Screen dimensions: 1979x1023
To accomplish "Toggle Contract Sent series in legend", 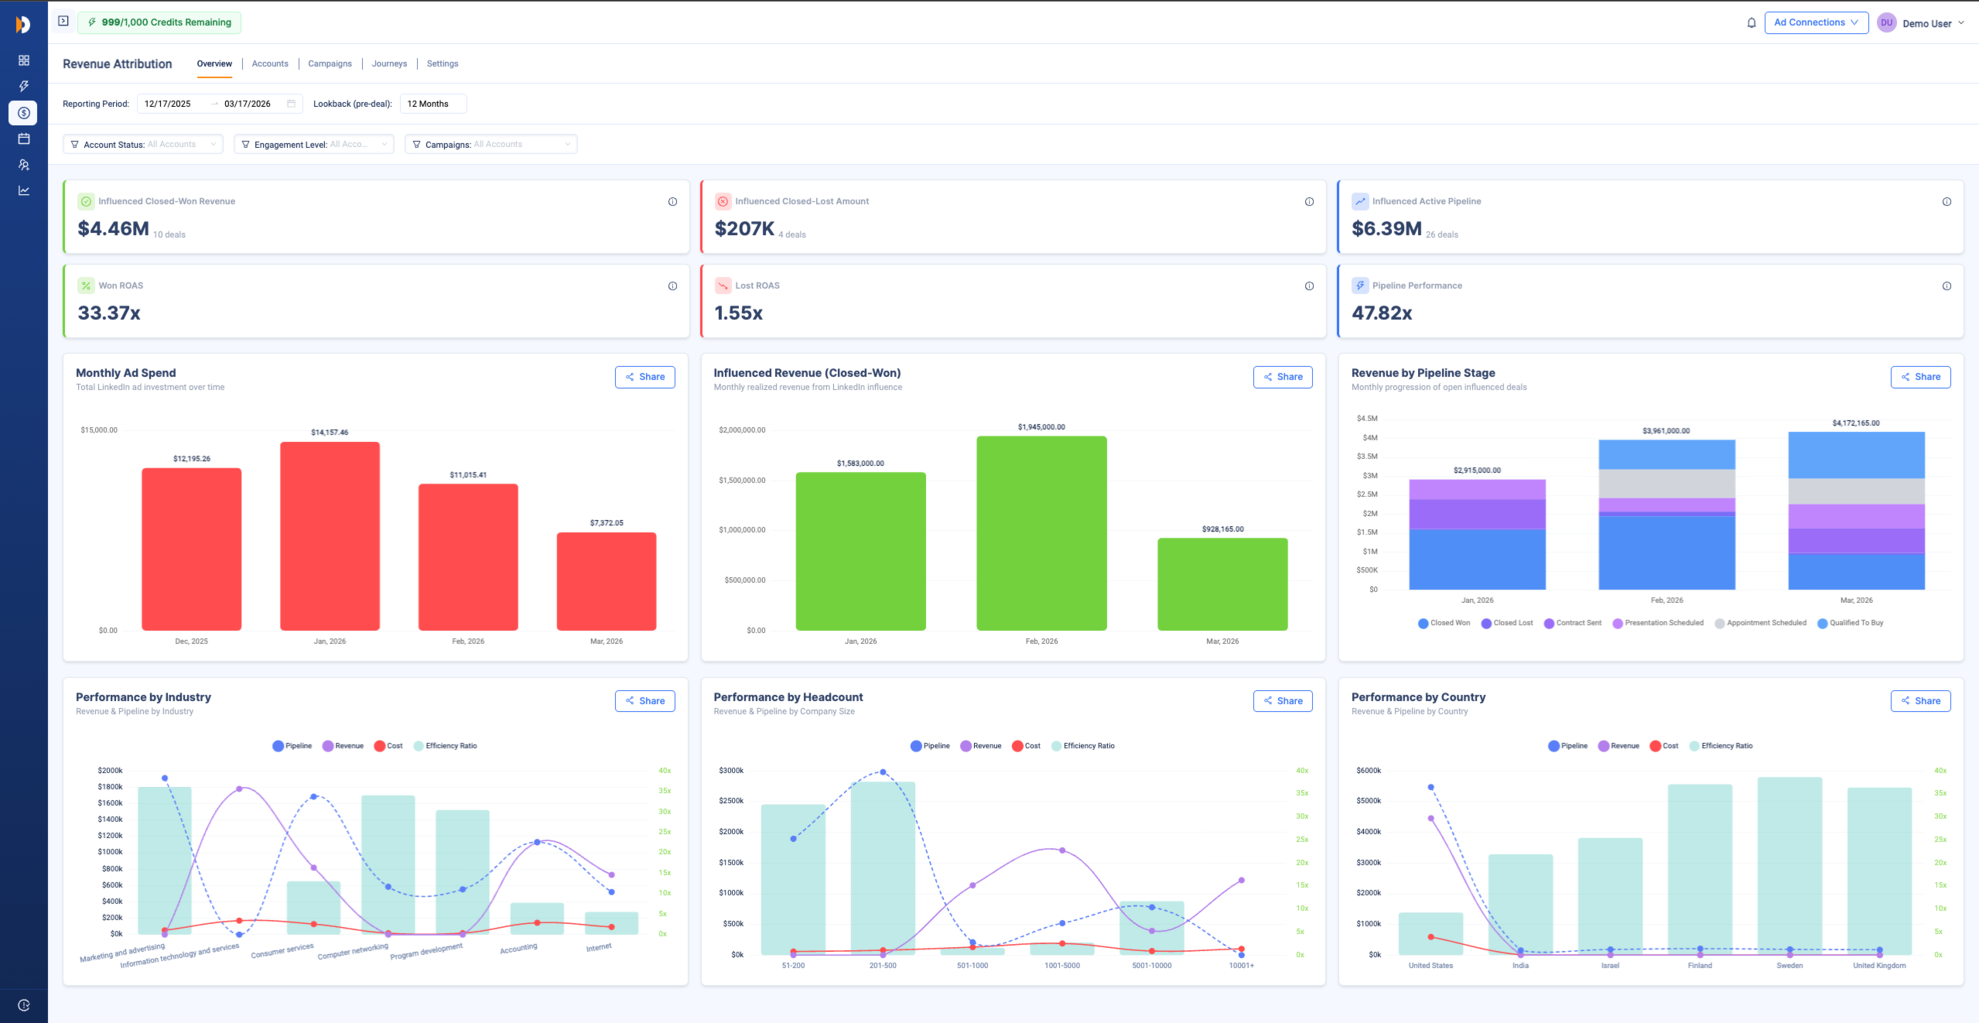I will [1573, 623].
